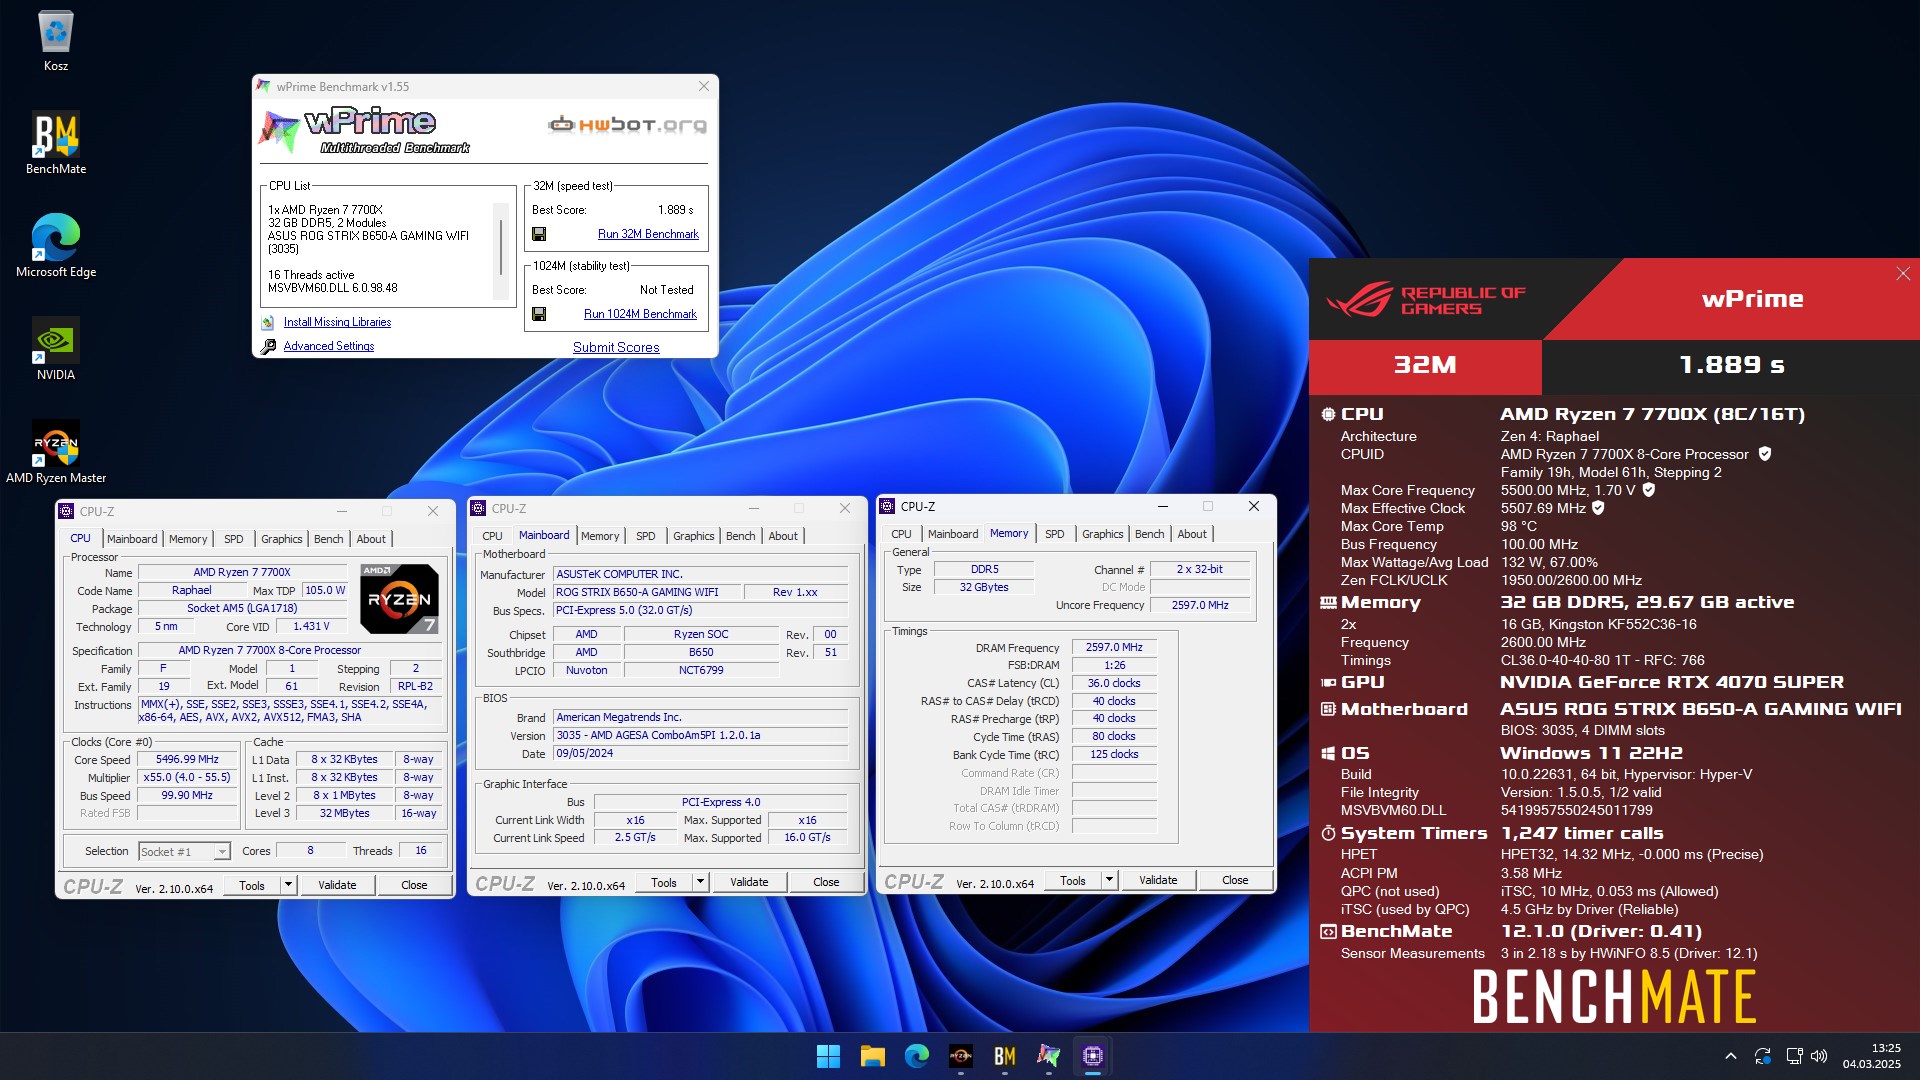Click Install Missing Libraries link
Viewport: 1920px width, 1080px height.
337,322
